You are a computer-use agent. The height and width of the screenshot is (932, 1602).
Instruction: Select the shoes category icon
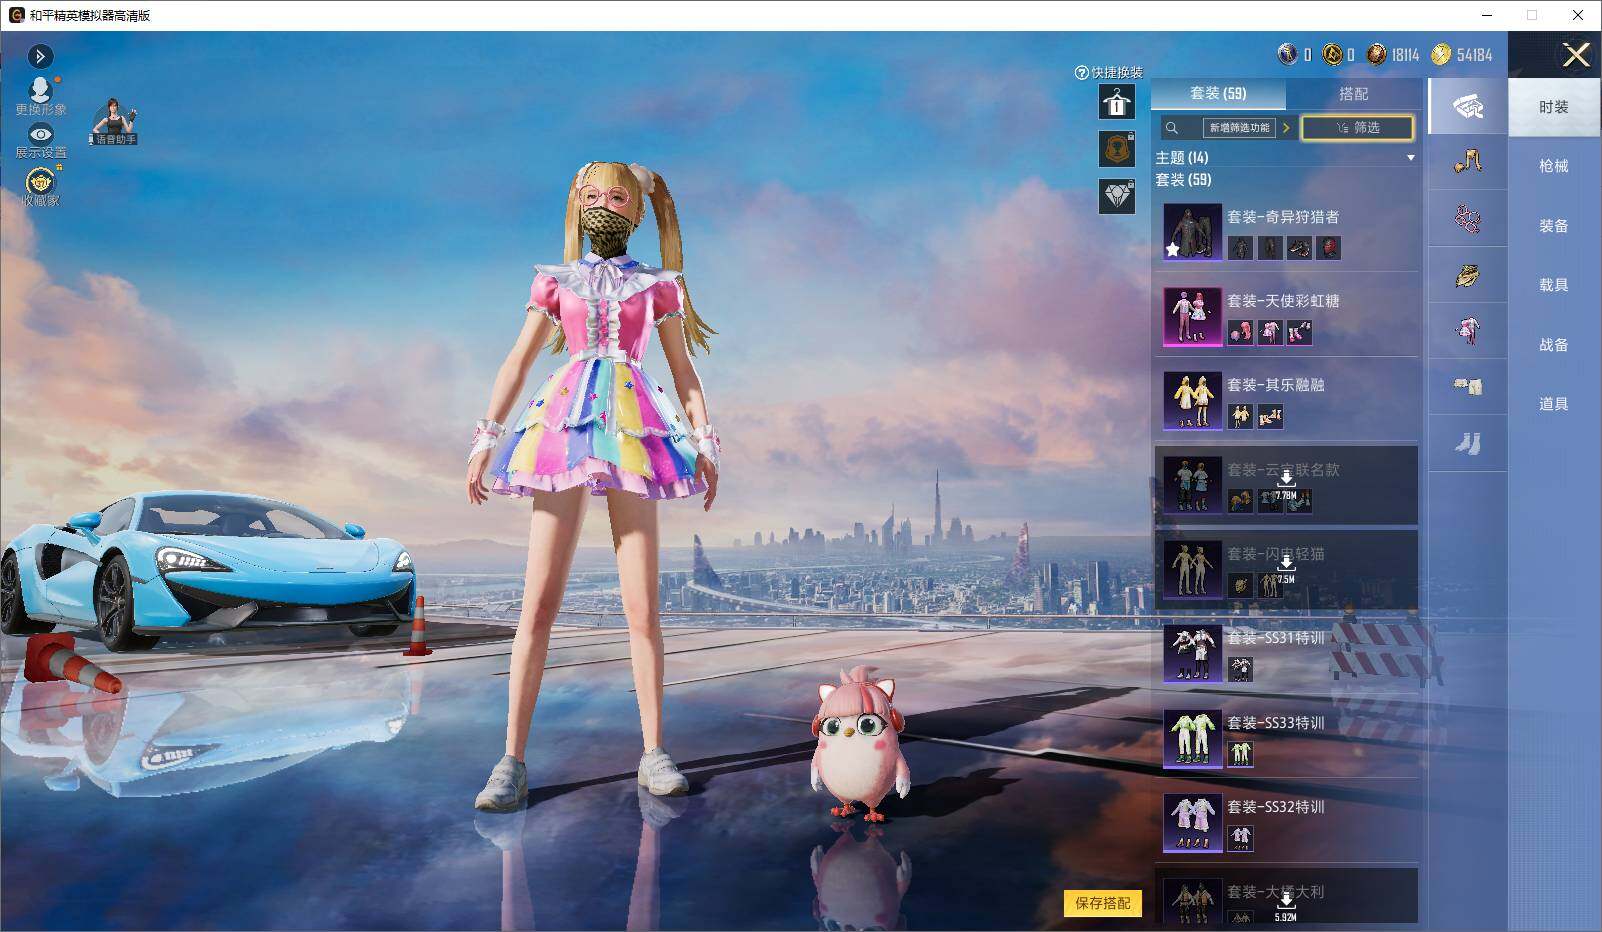[x=1467, y=443]
